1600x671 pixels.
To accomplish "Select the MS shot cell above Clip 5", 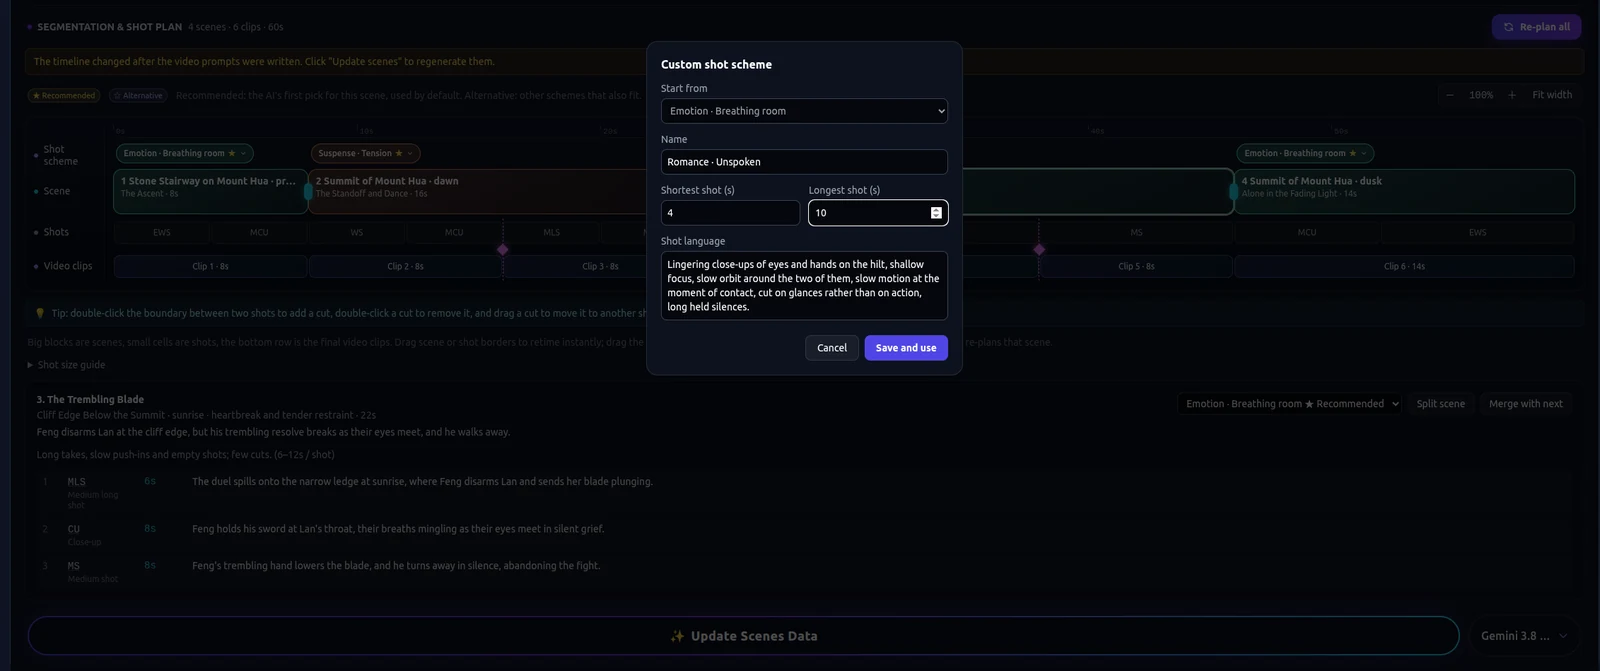I will (x=1136, y=232).
